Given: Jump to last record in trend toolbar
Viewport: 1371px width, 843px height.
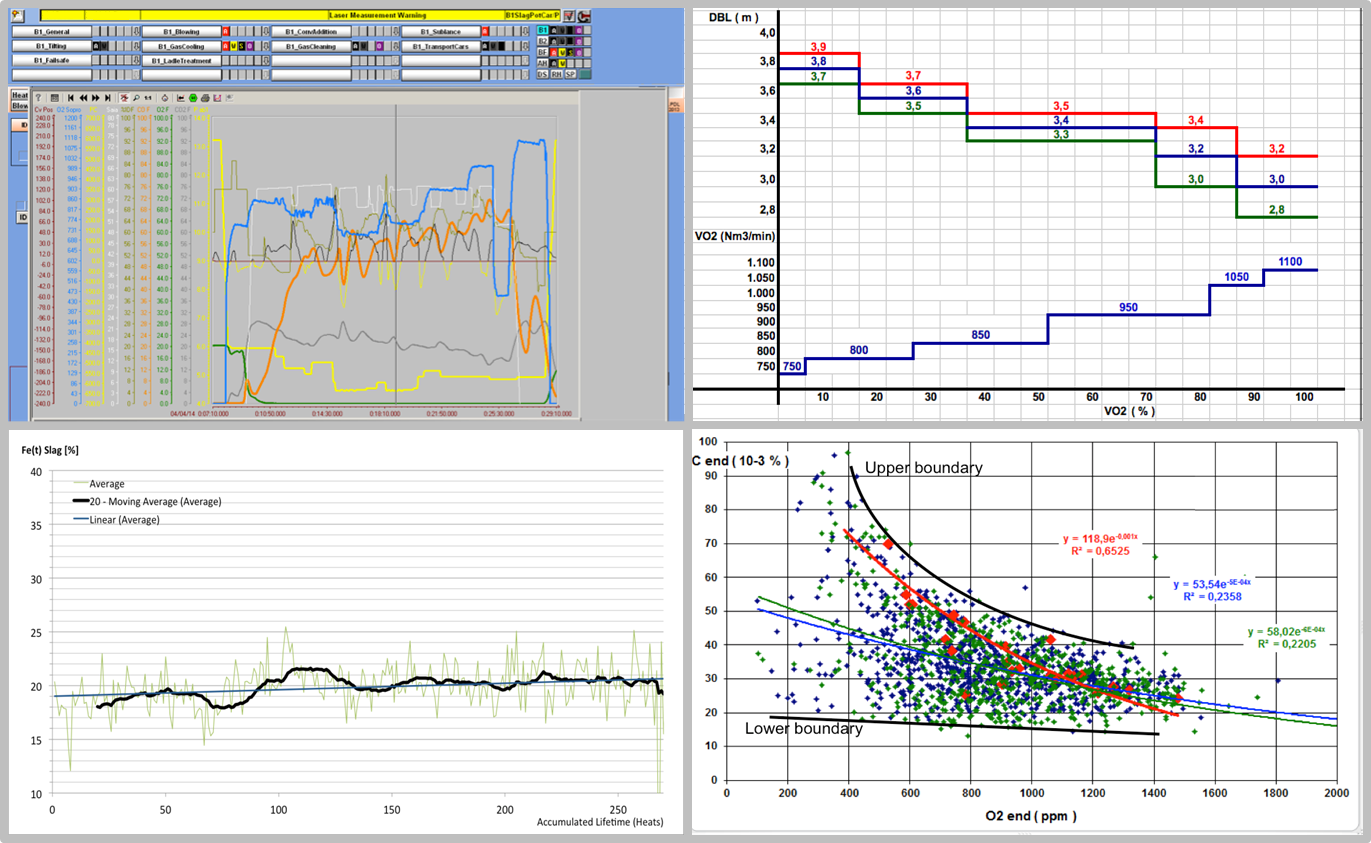Looking at the screenshot, I should pos(108,98).
